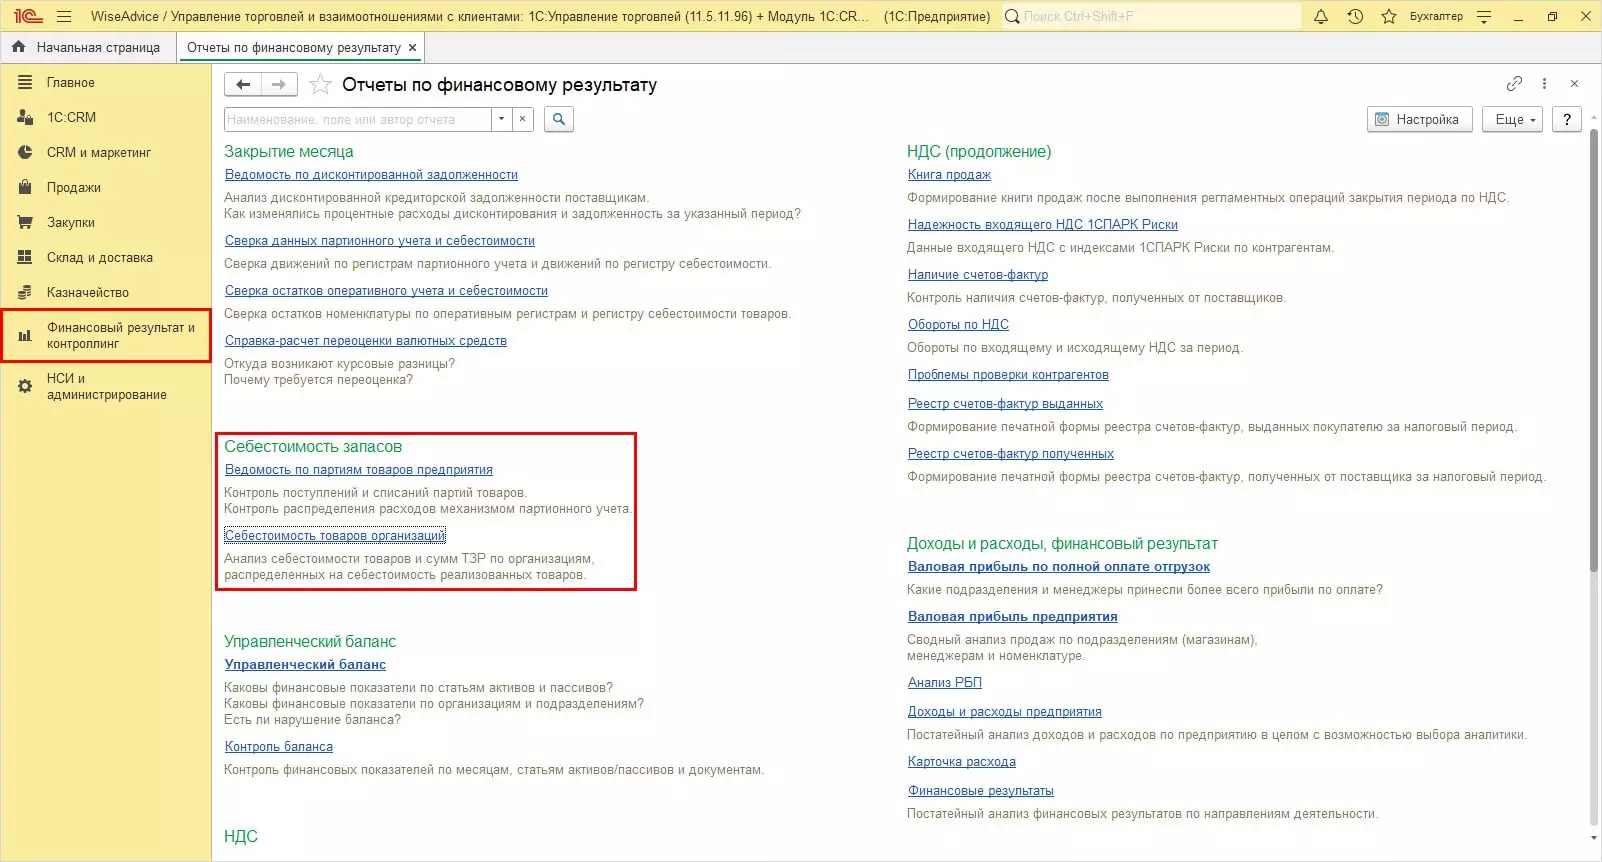This screenshot has width=1602, height=862.
Task: Open Наличие счетов-фактур report
Action: (978, 275)
